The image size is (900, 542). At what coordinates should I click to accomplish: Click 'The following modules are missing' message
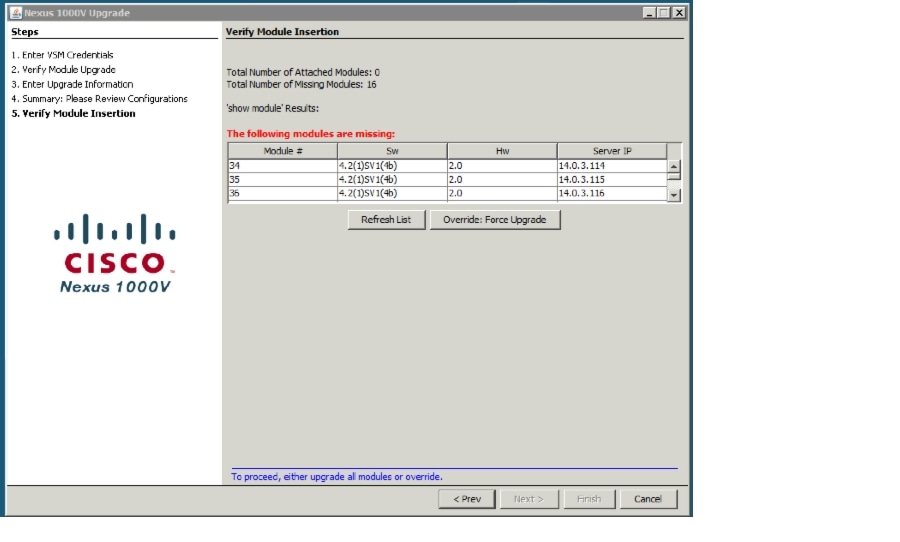coord(311,134)
